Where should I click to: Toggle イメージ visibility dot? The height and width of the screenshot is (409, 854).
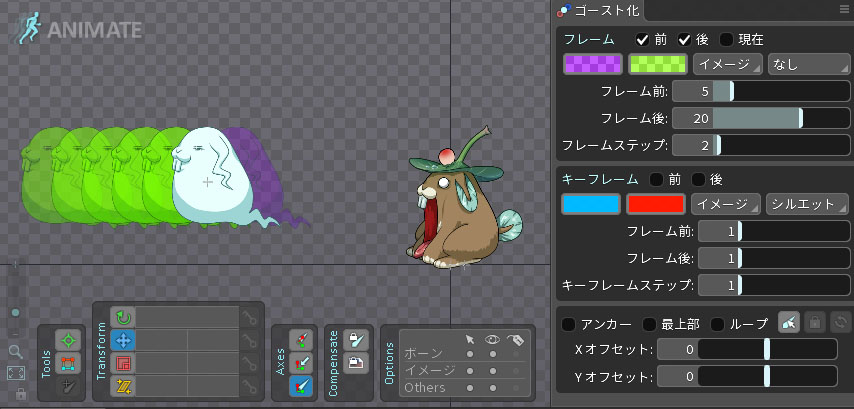[493, 371]
